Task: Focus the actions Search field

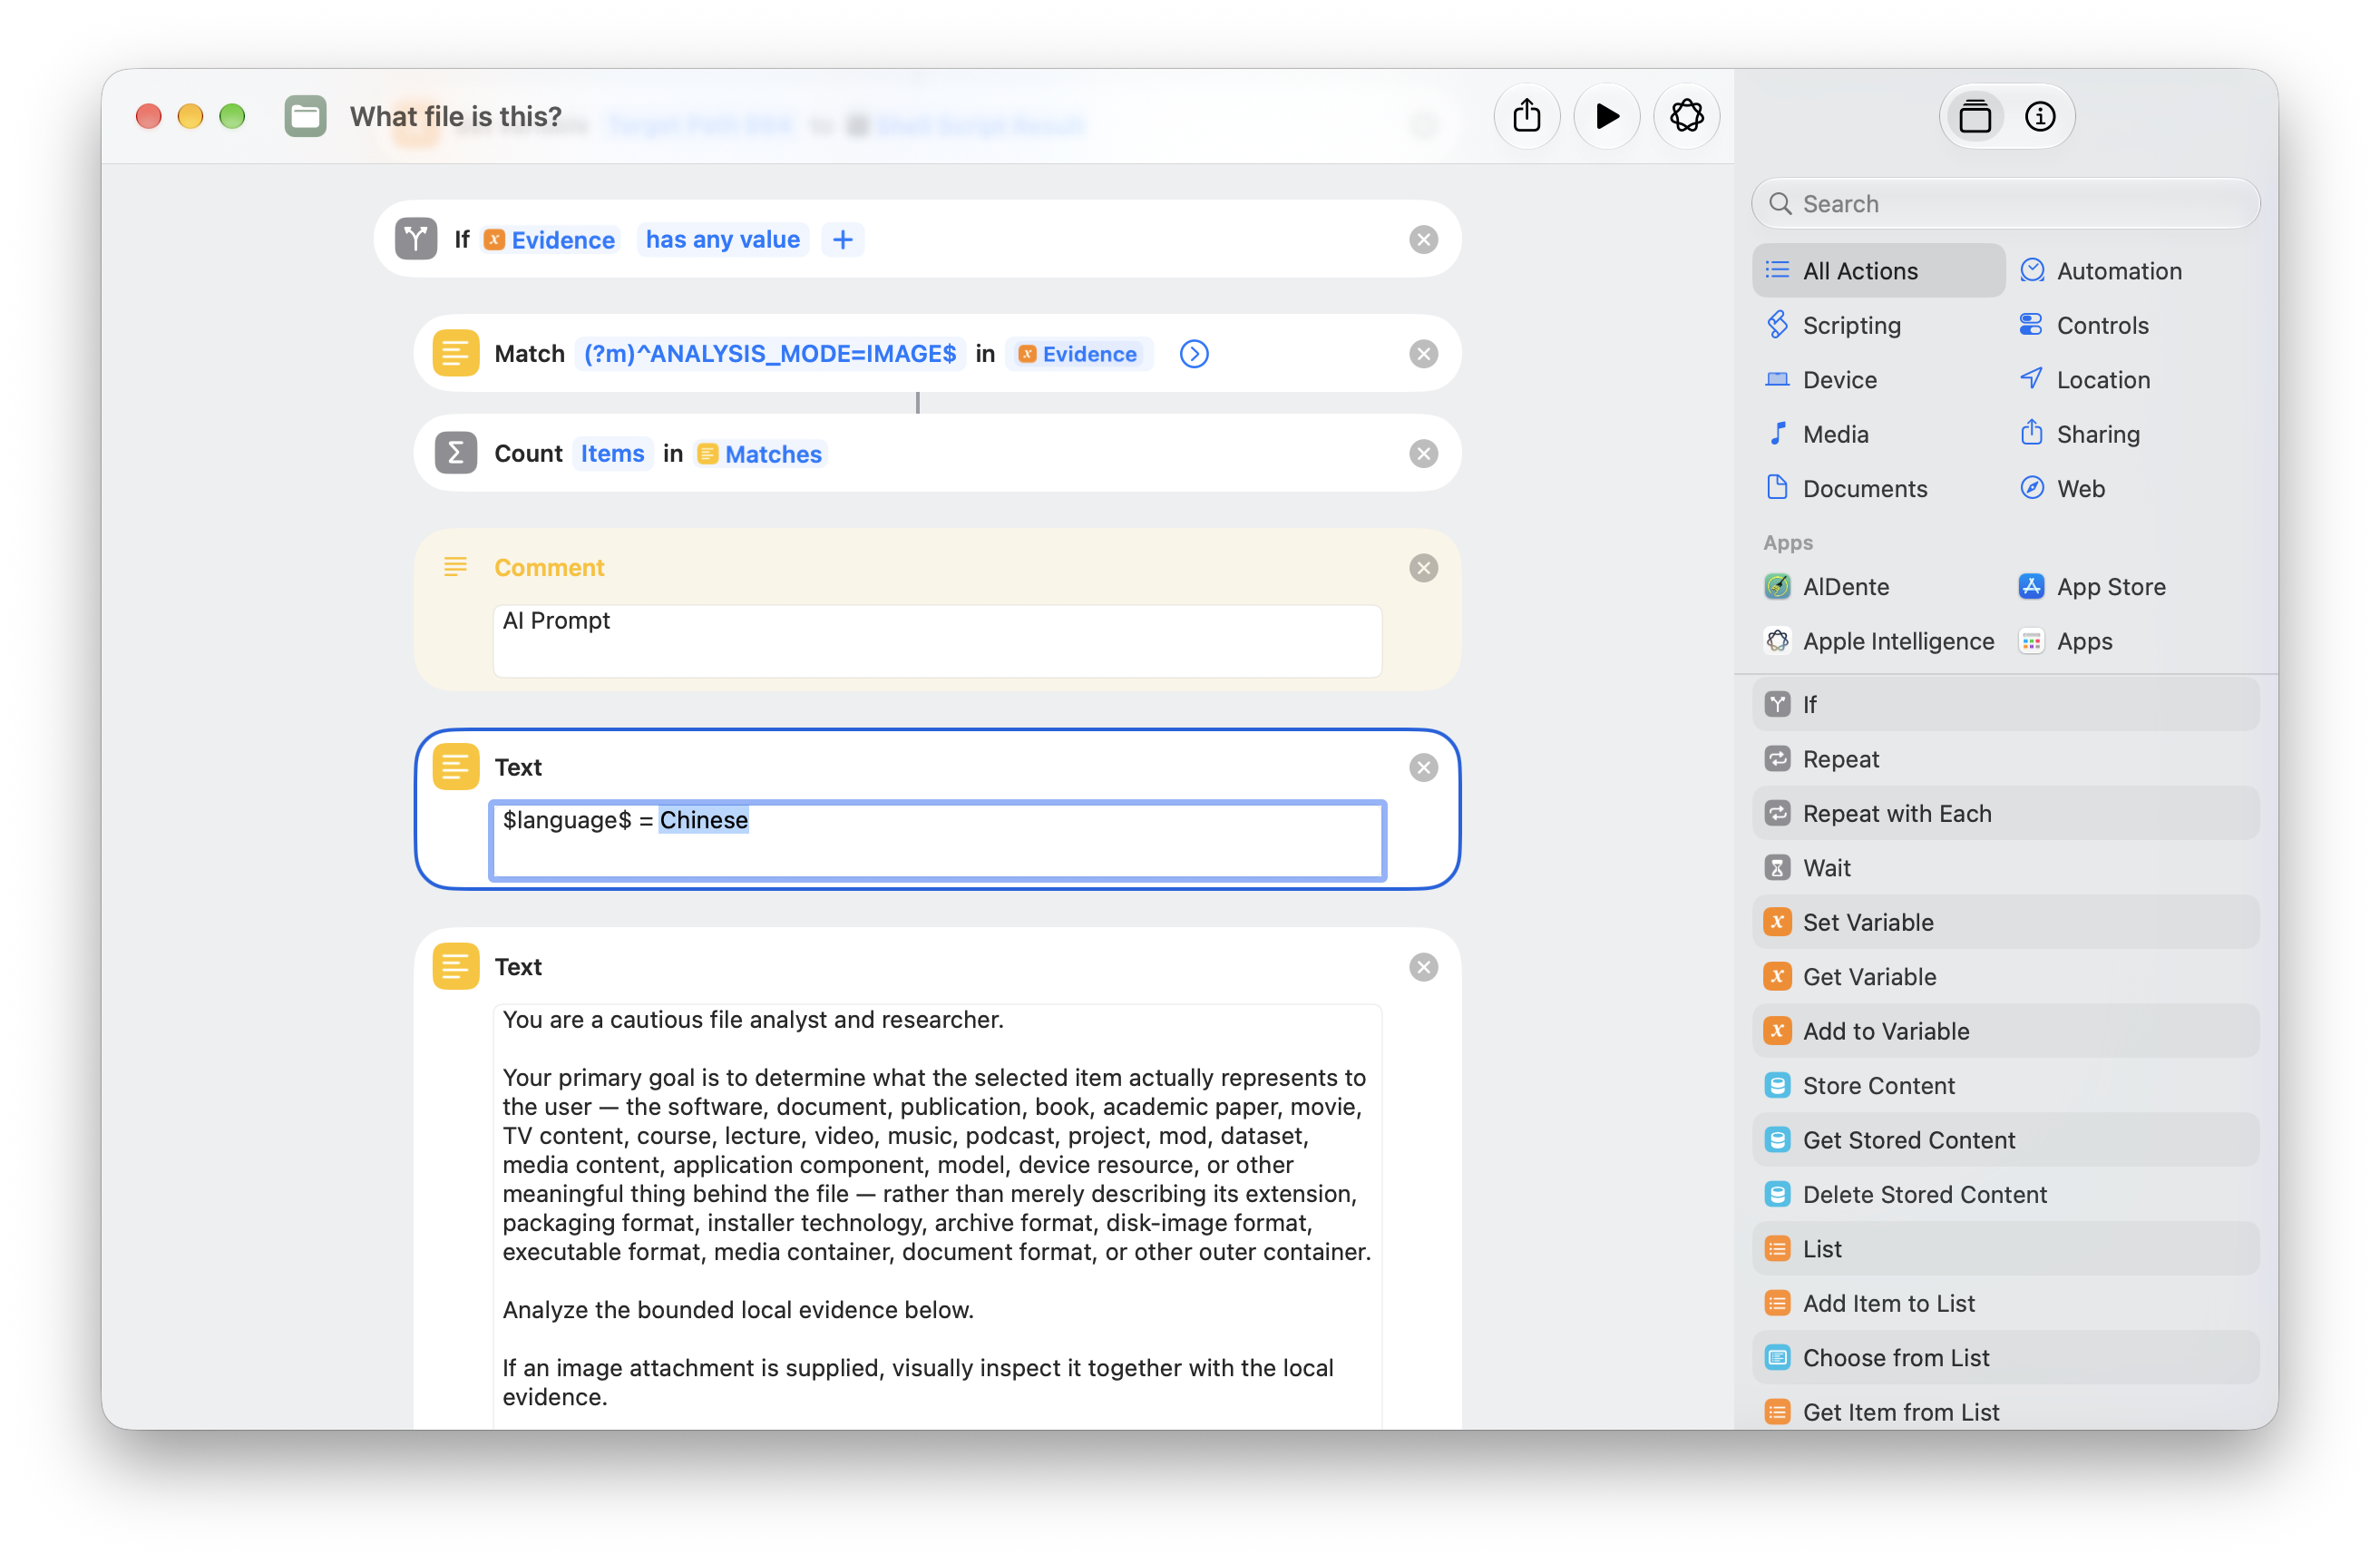Action: tap(2005, 204)
